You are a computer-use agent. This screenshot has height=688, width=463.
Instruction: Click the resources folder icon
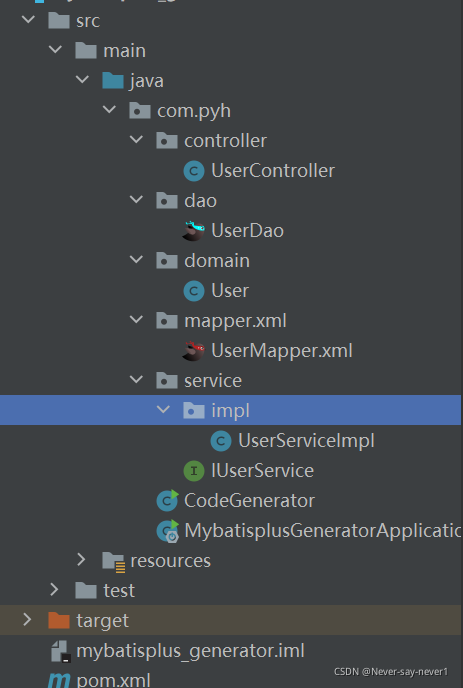point(114,562)
